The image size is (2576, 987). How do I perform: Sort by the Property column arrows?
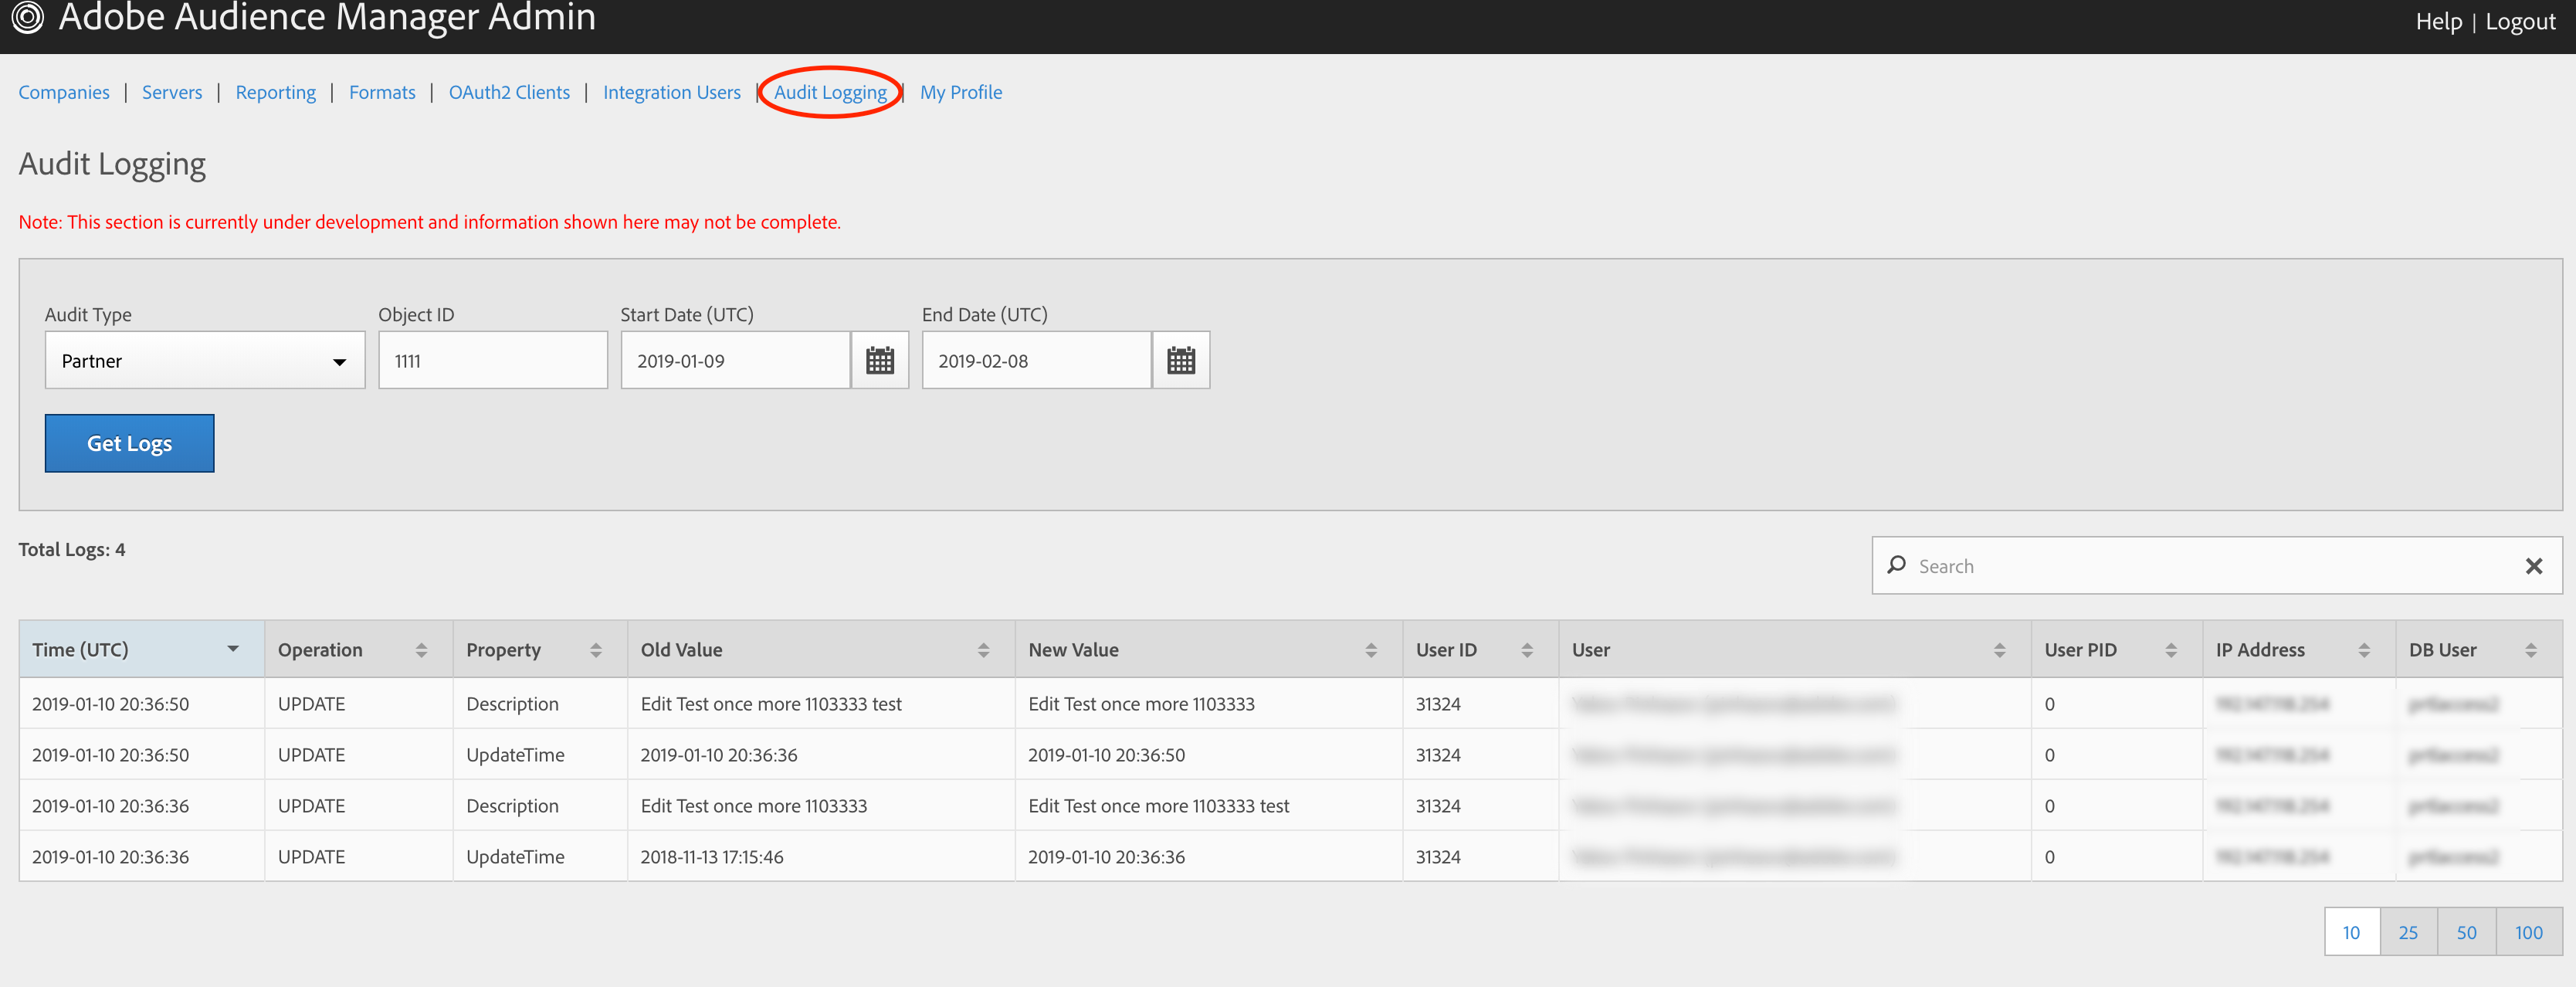coord(595,650)
